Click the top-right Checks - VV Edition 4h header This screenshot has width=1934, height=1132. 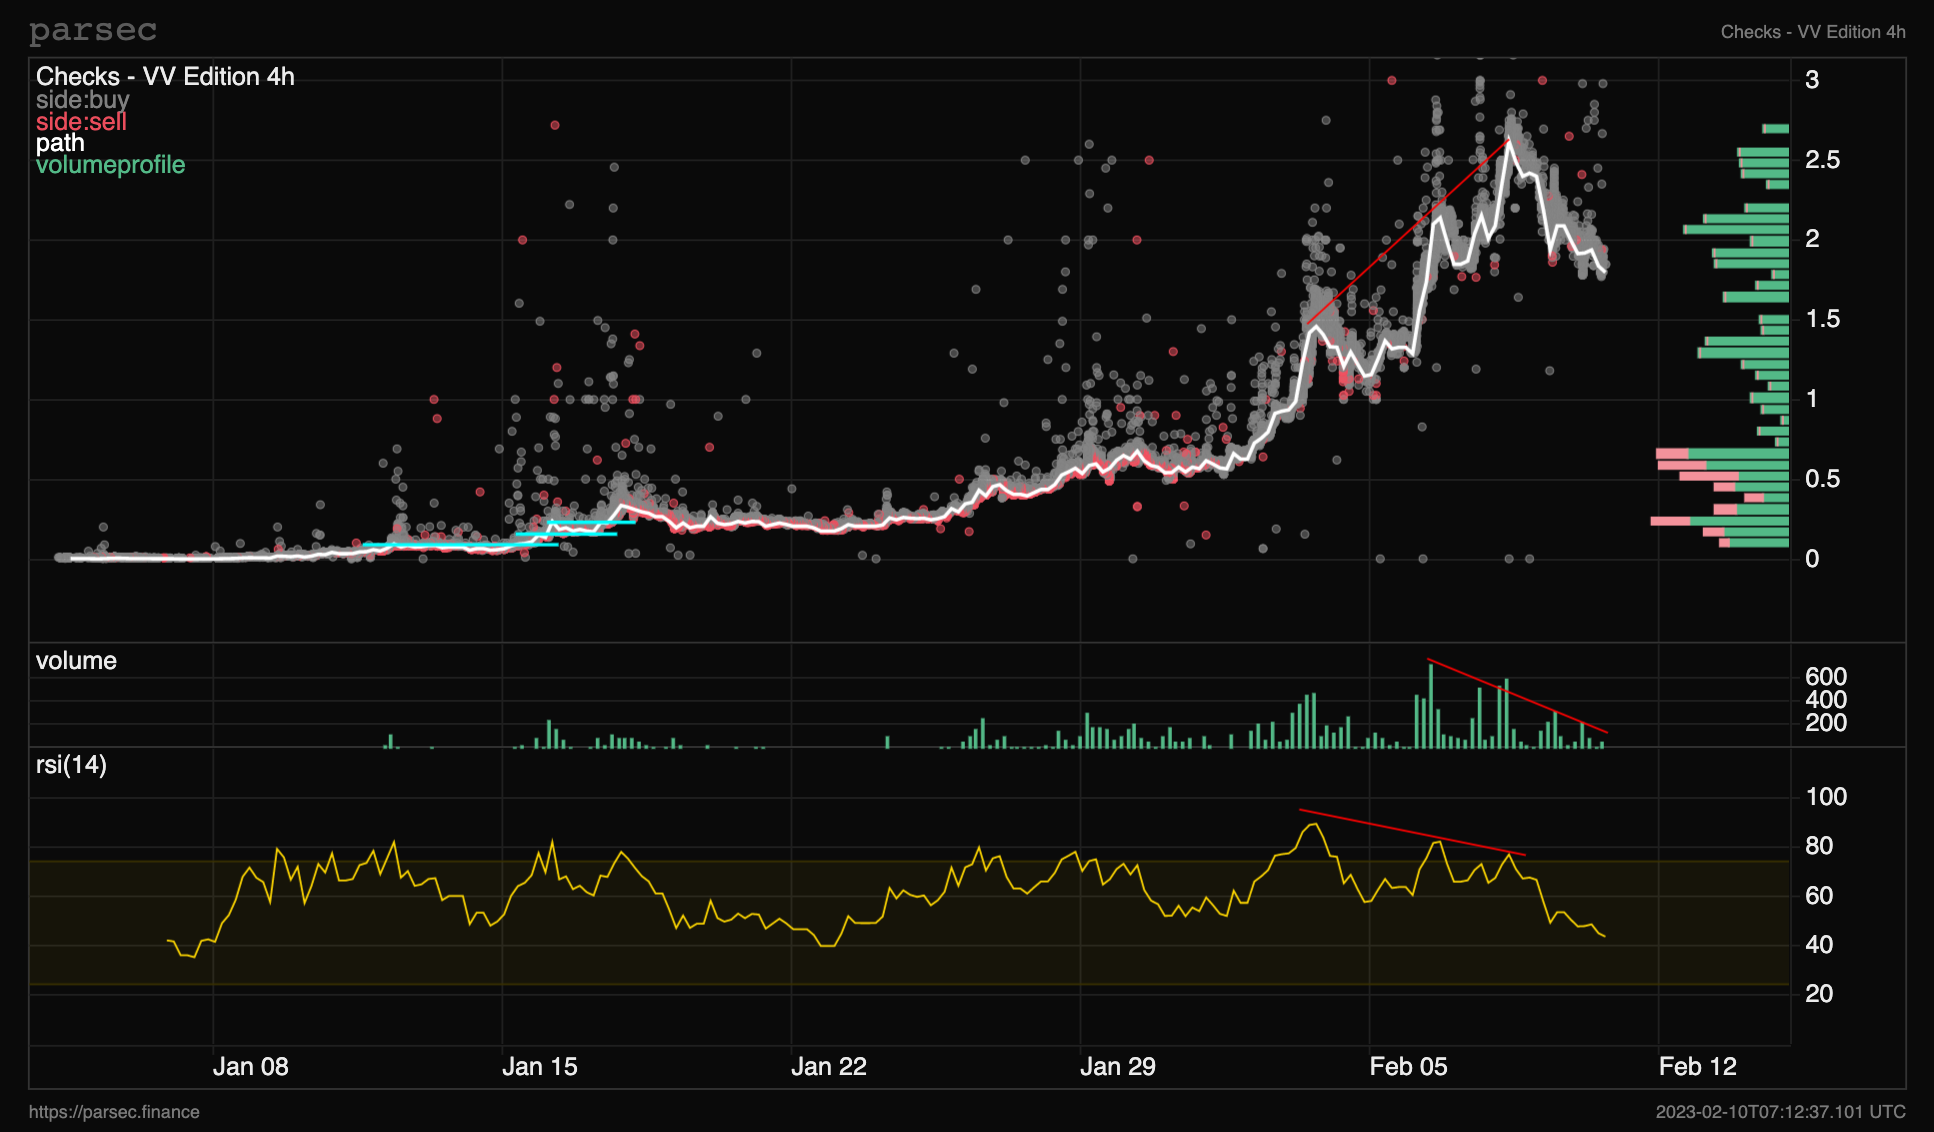[x=1812, y=32]
